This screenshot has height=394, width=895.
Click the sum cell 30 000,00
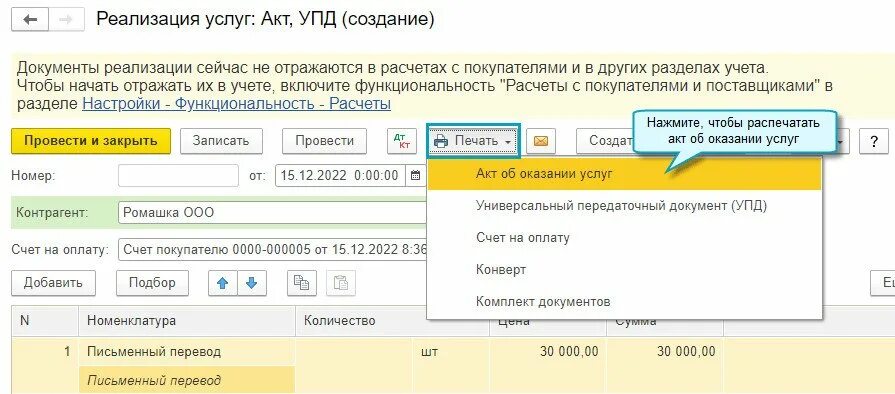(x=665, y=352)
